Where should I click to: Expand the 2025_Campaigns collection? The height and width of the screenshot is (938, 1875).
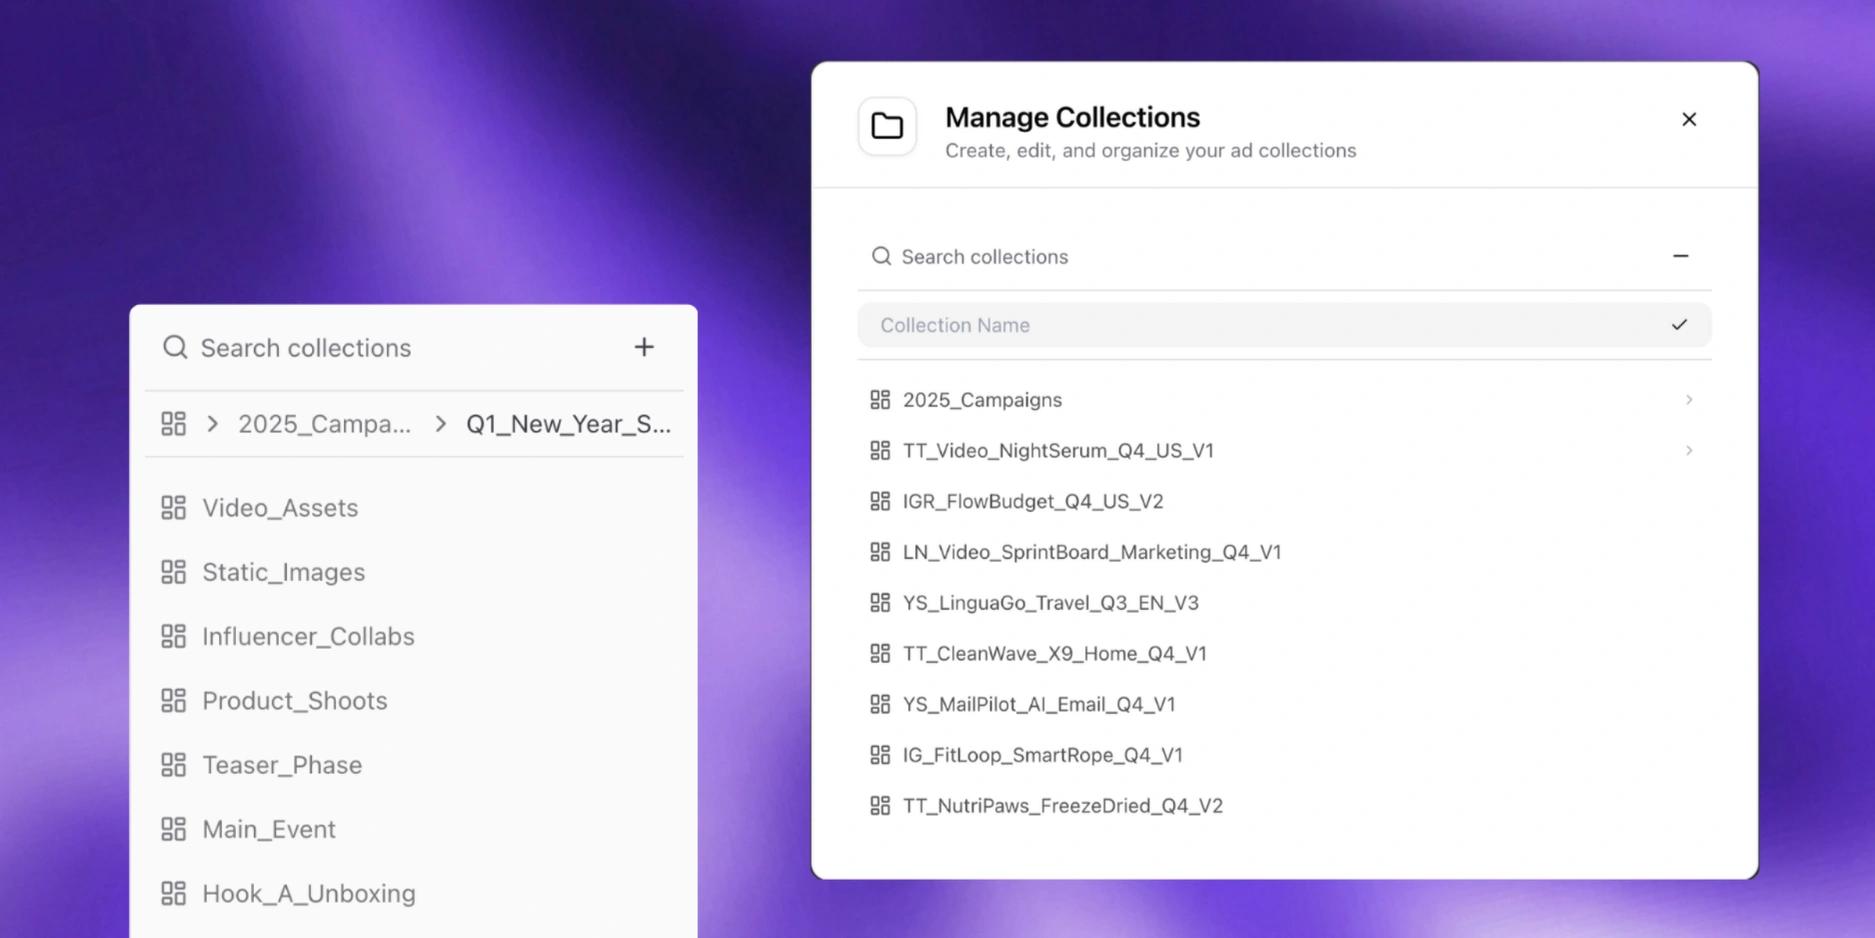1690,399
